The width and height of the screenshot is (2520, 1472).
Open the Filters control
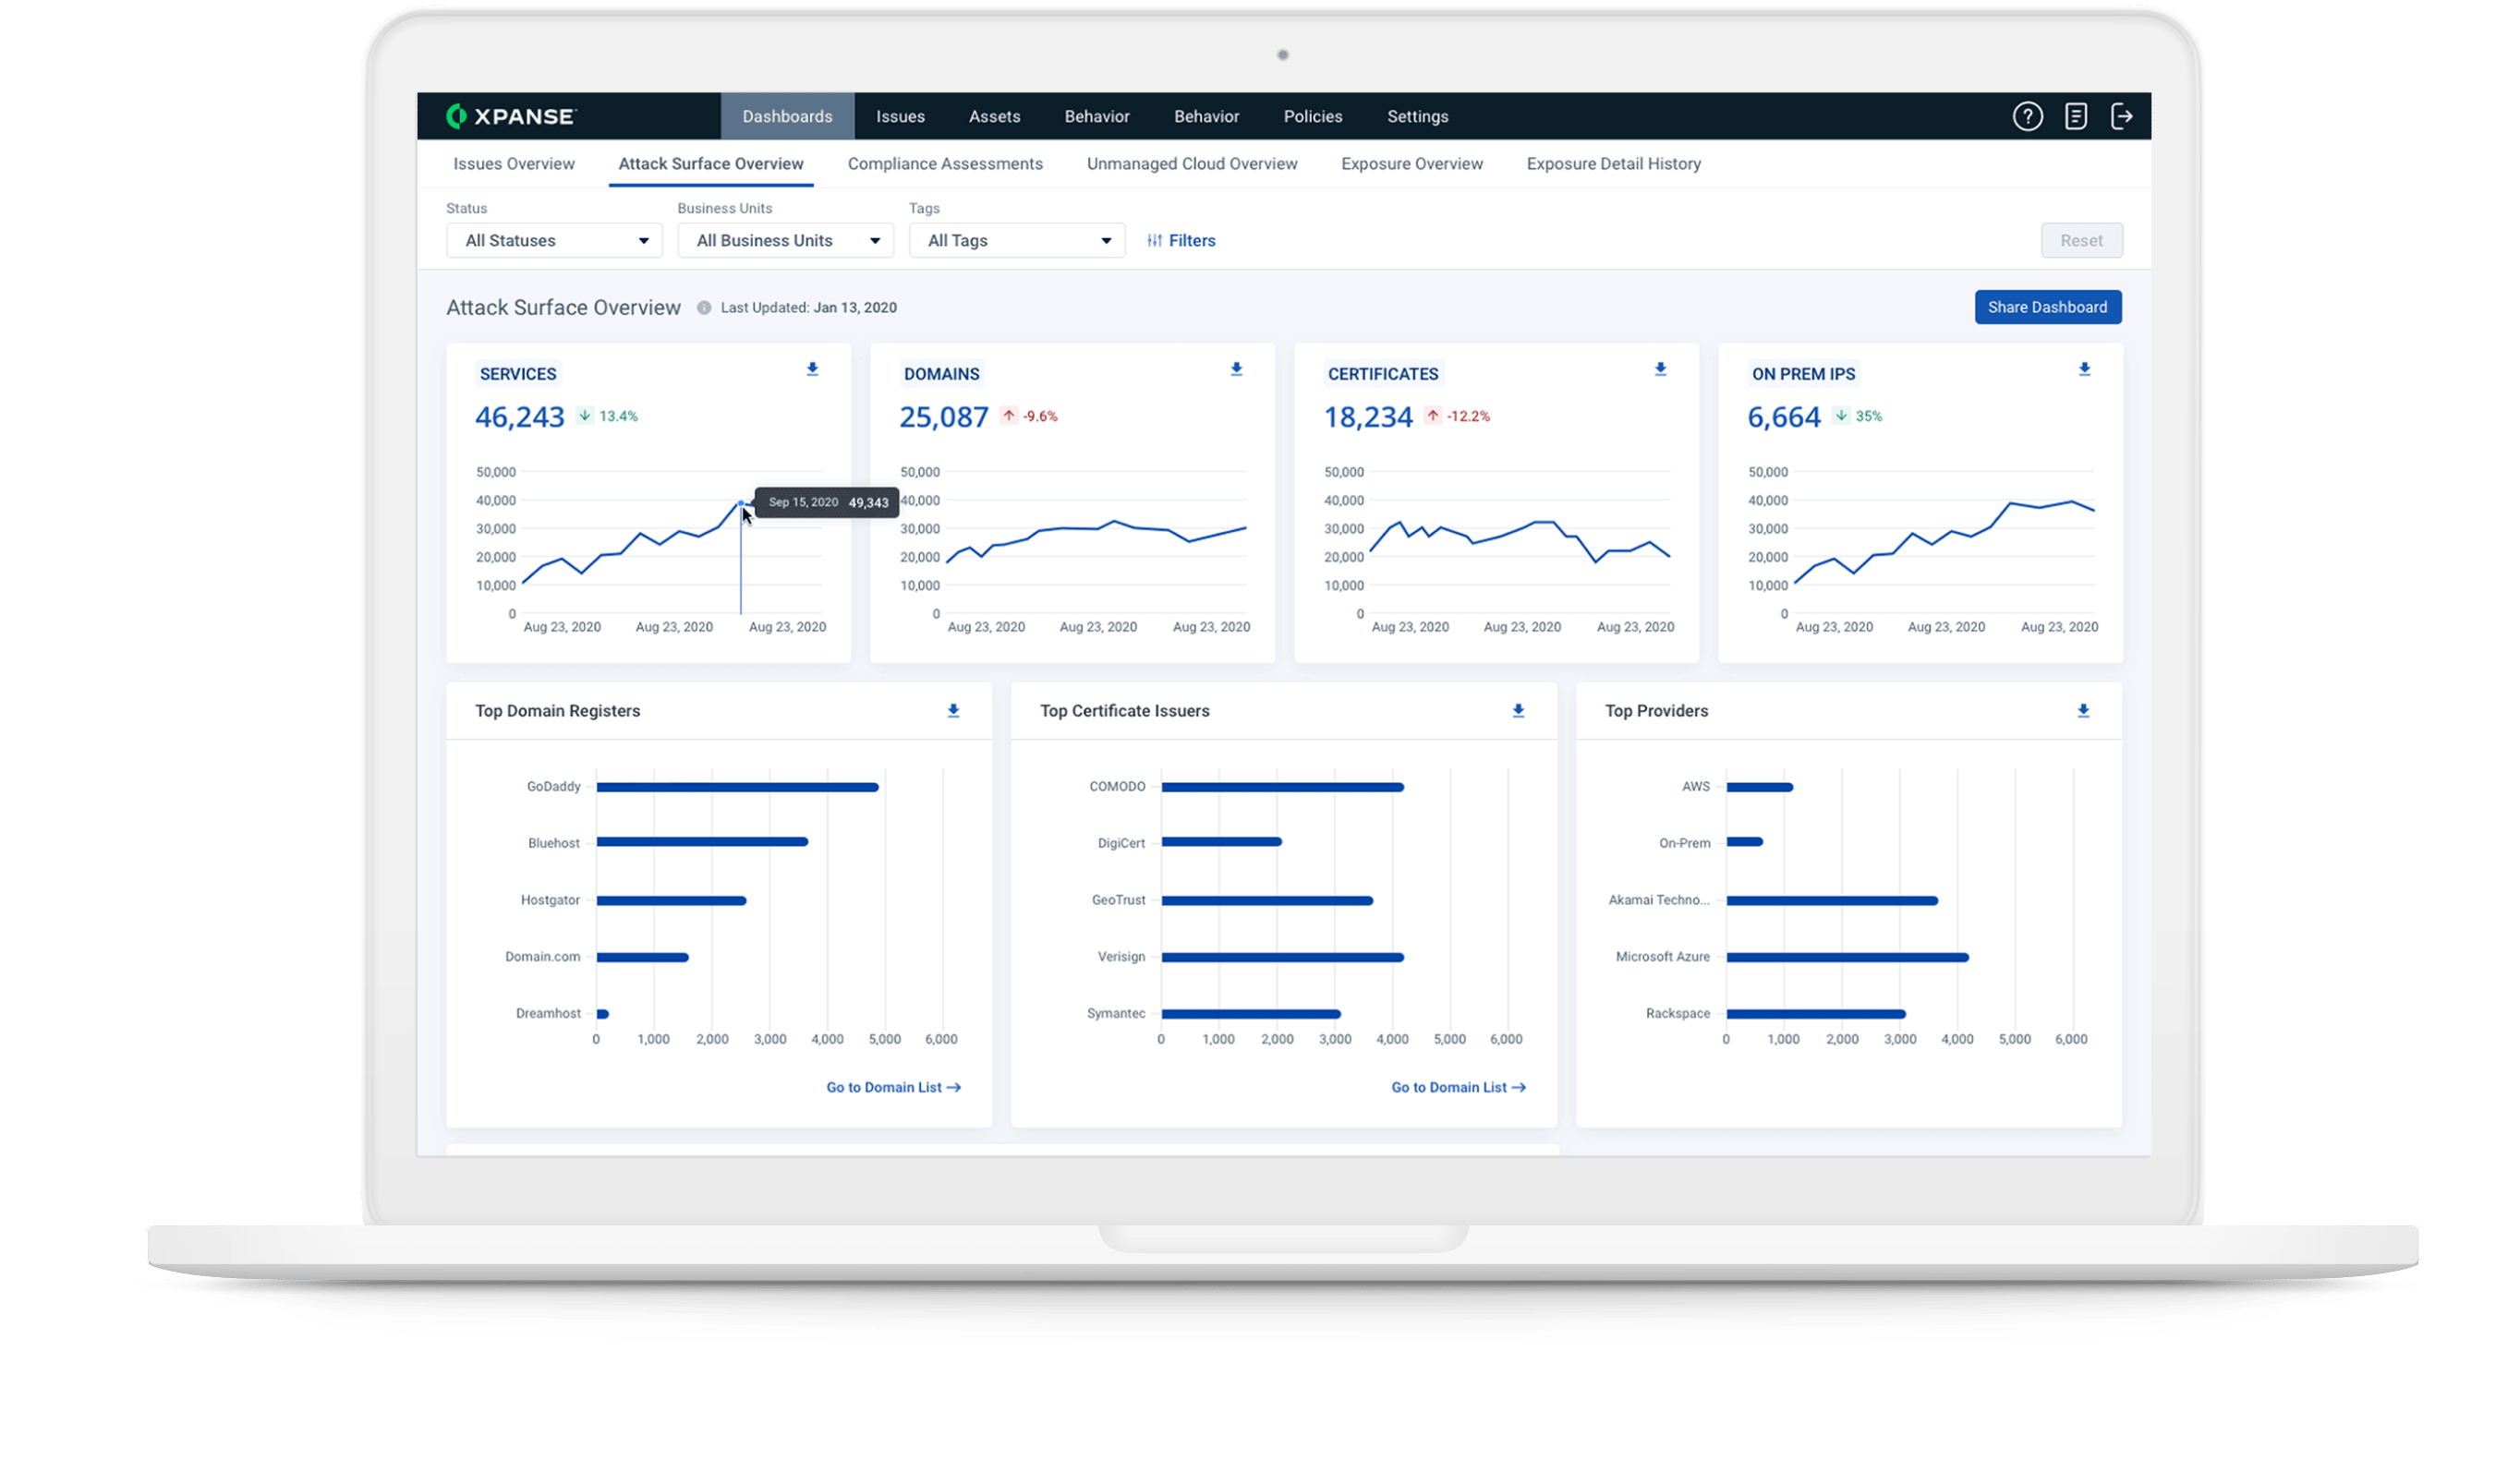click(1181, 240)
